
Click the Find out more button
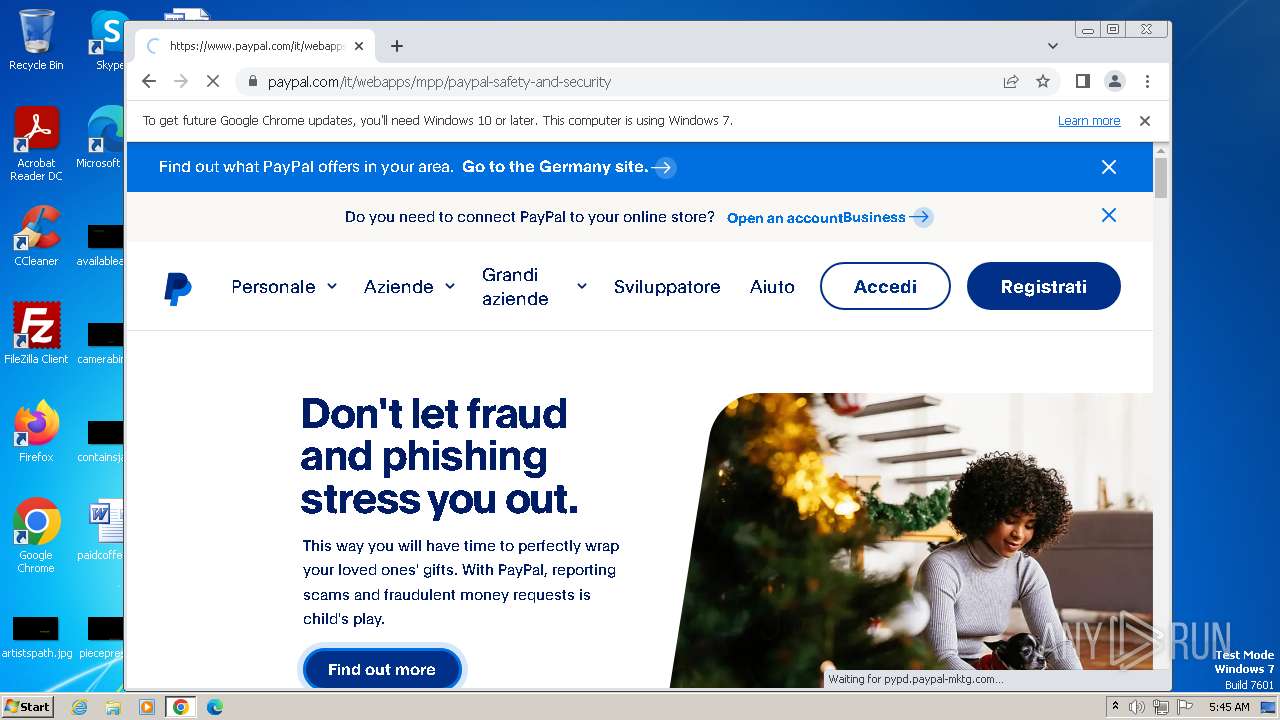(x=382, y=669)
